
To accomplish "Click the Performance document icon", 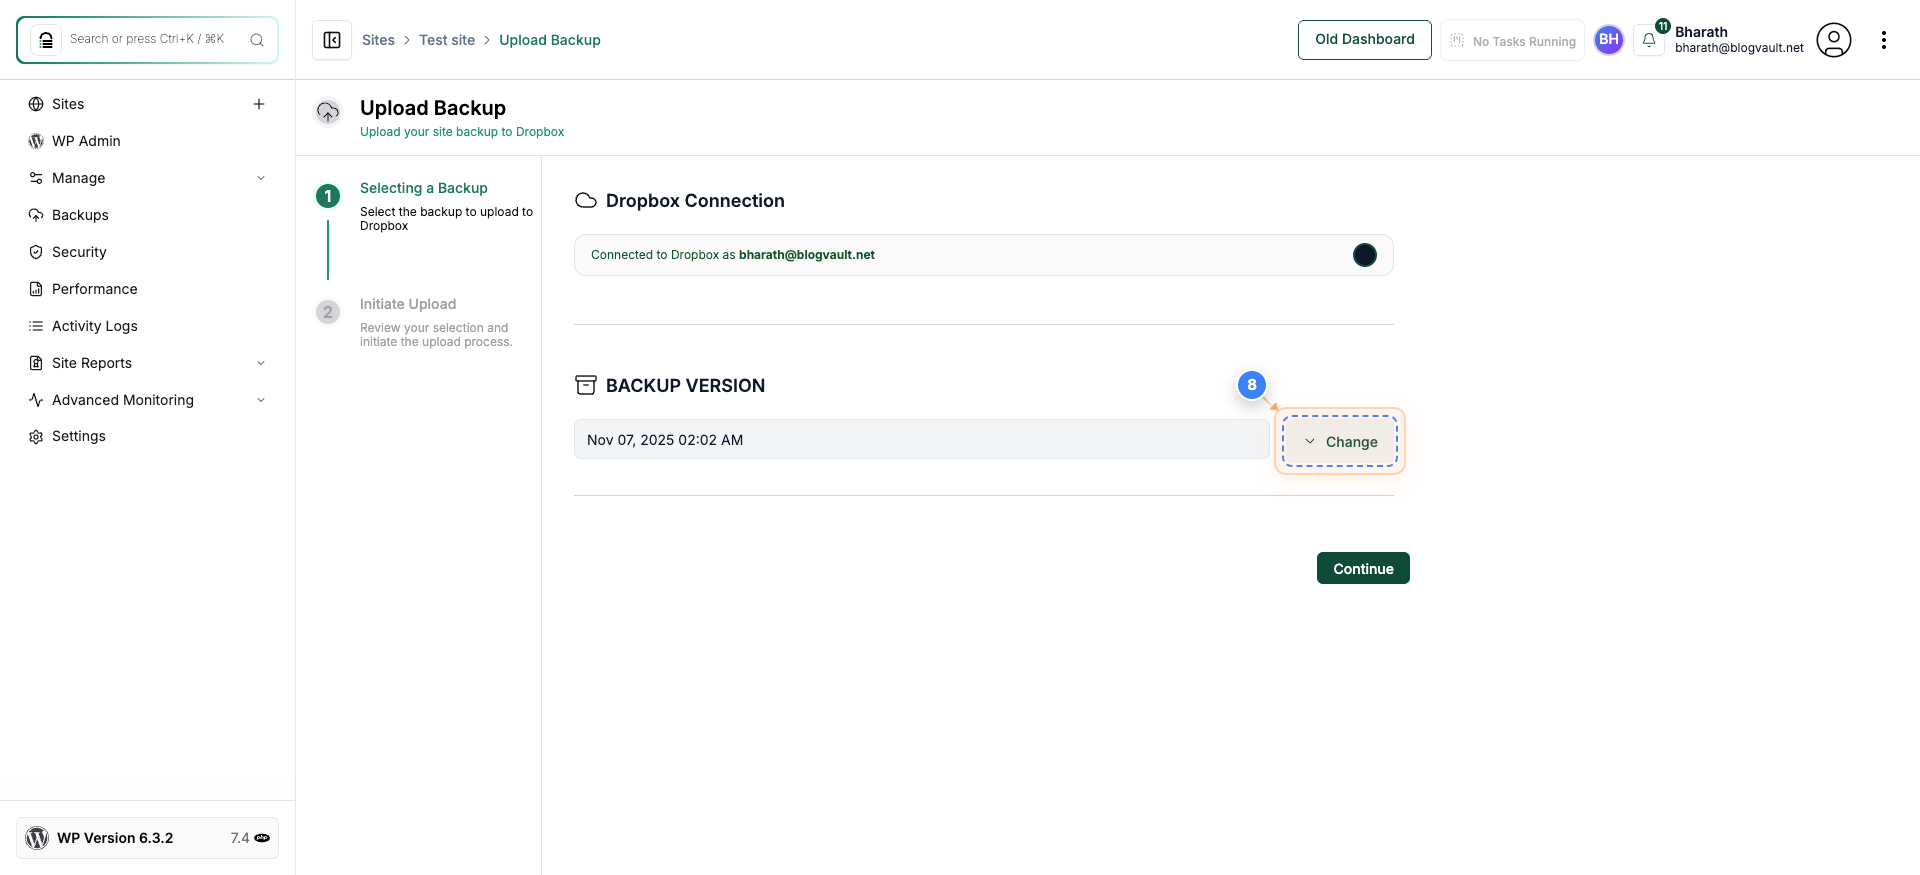I will tap(36, 289).
